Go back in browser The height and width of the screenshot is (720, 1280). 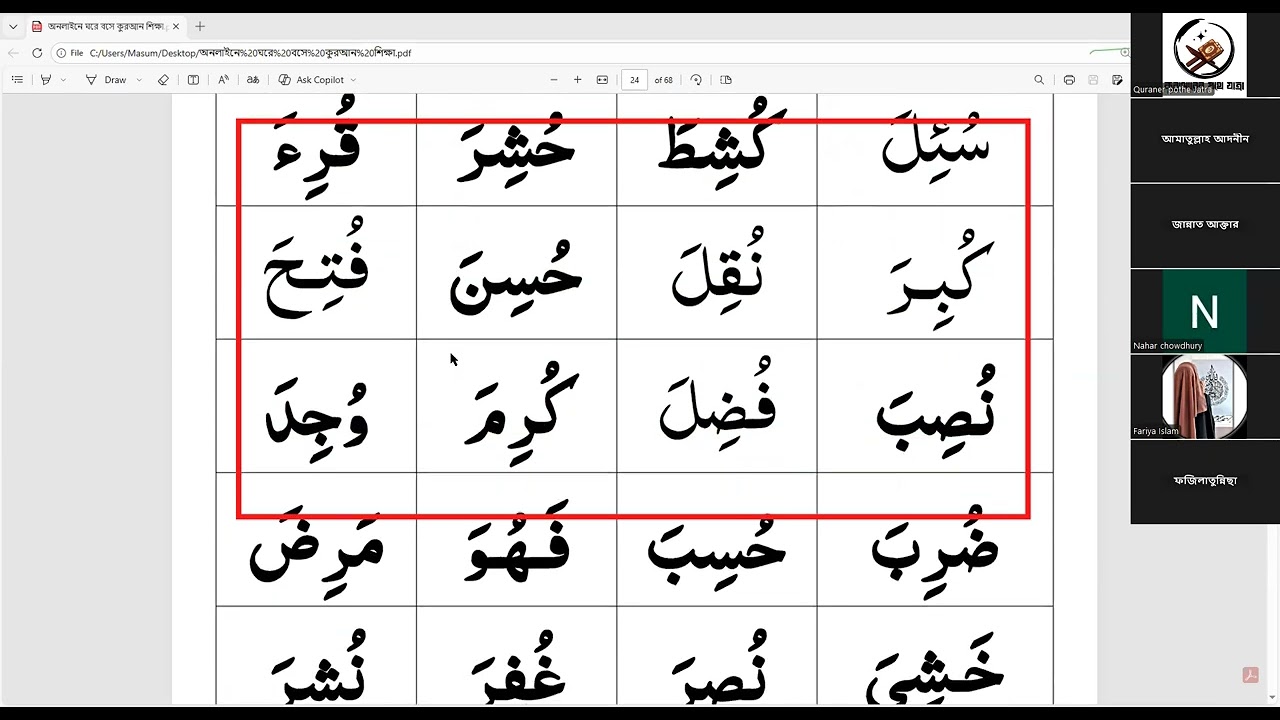13,53
